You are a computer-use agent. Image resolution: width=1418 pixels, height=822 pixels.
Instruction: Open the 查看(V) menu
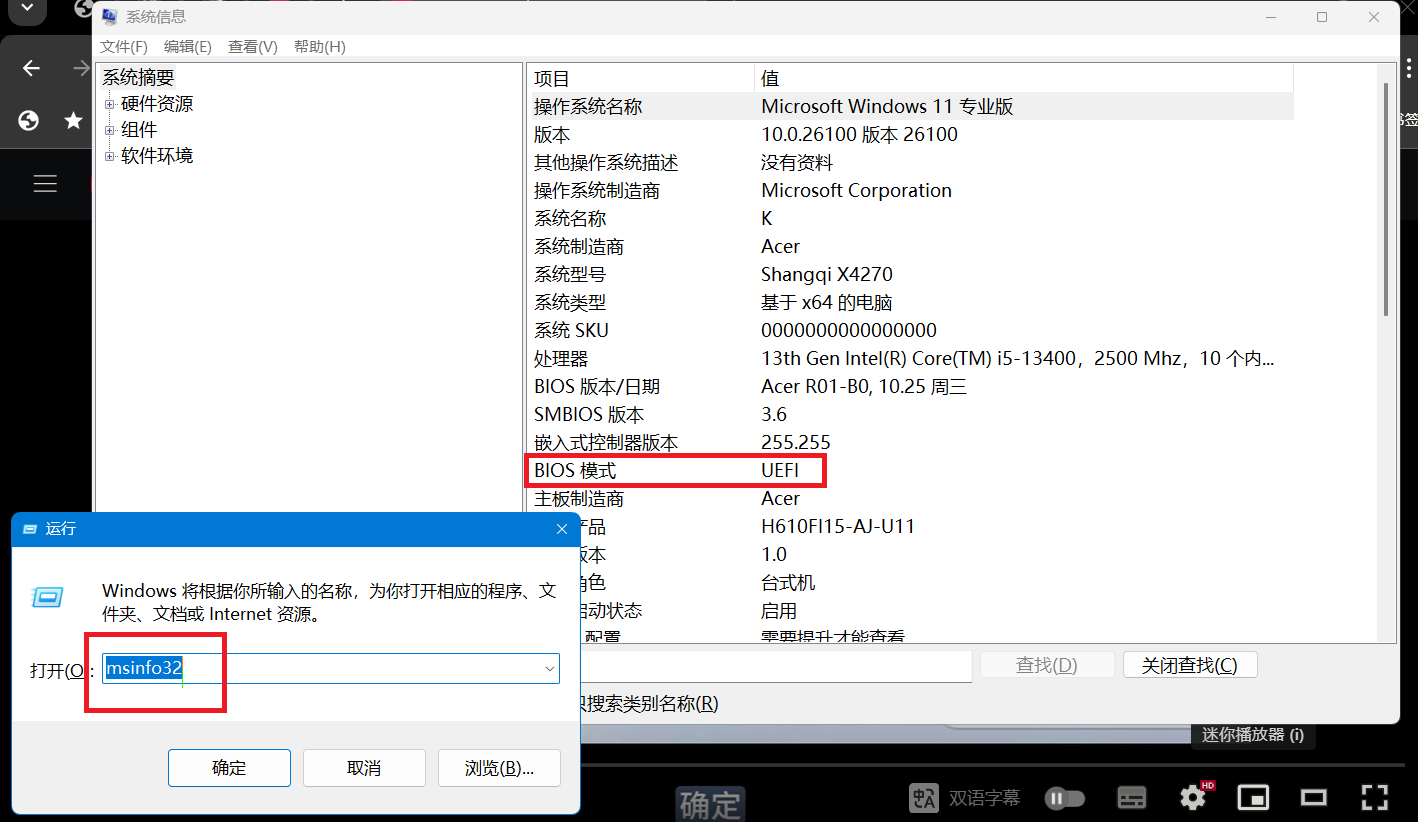pyautogui.click(x=253, y=47)
